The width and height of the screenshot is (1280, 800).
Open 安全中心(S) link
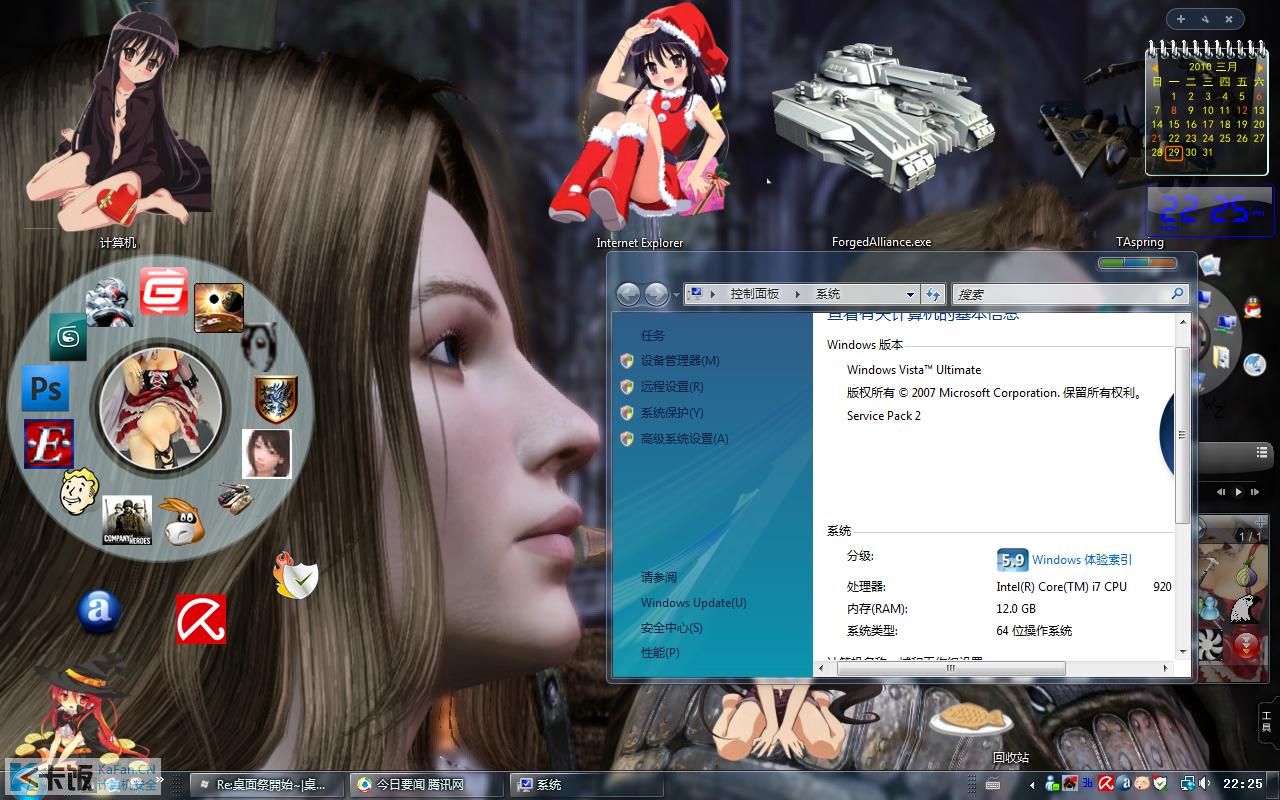(x=671, y=627)
